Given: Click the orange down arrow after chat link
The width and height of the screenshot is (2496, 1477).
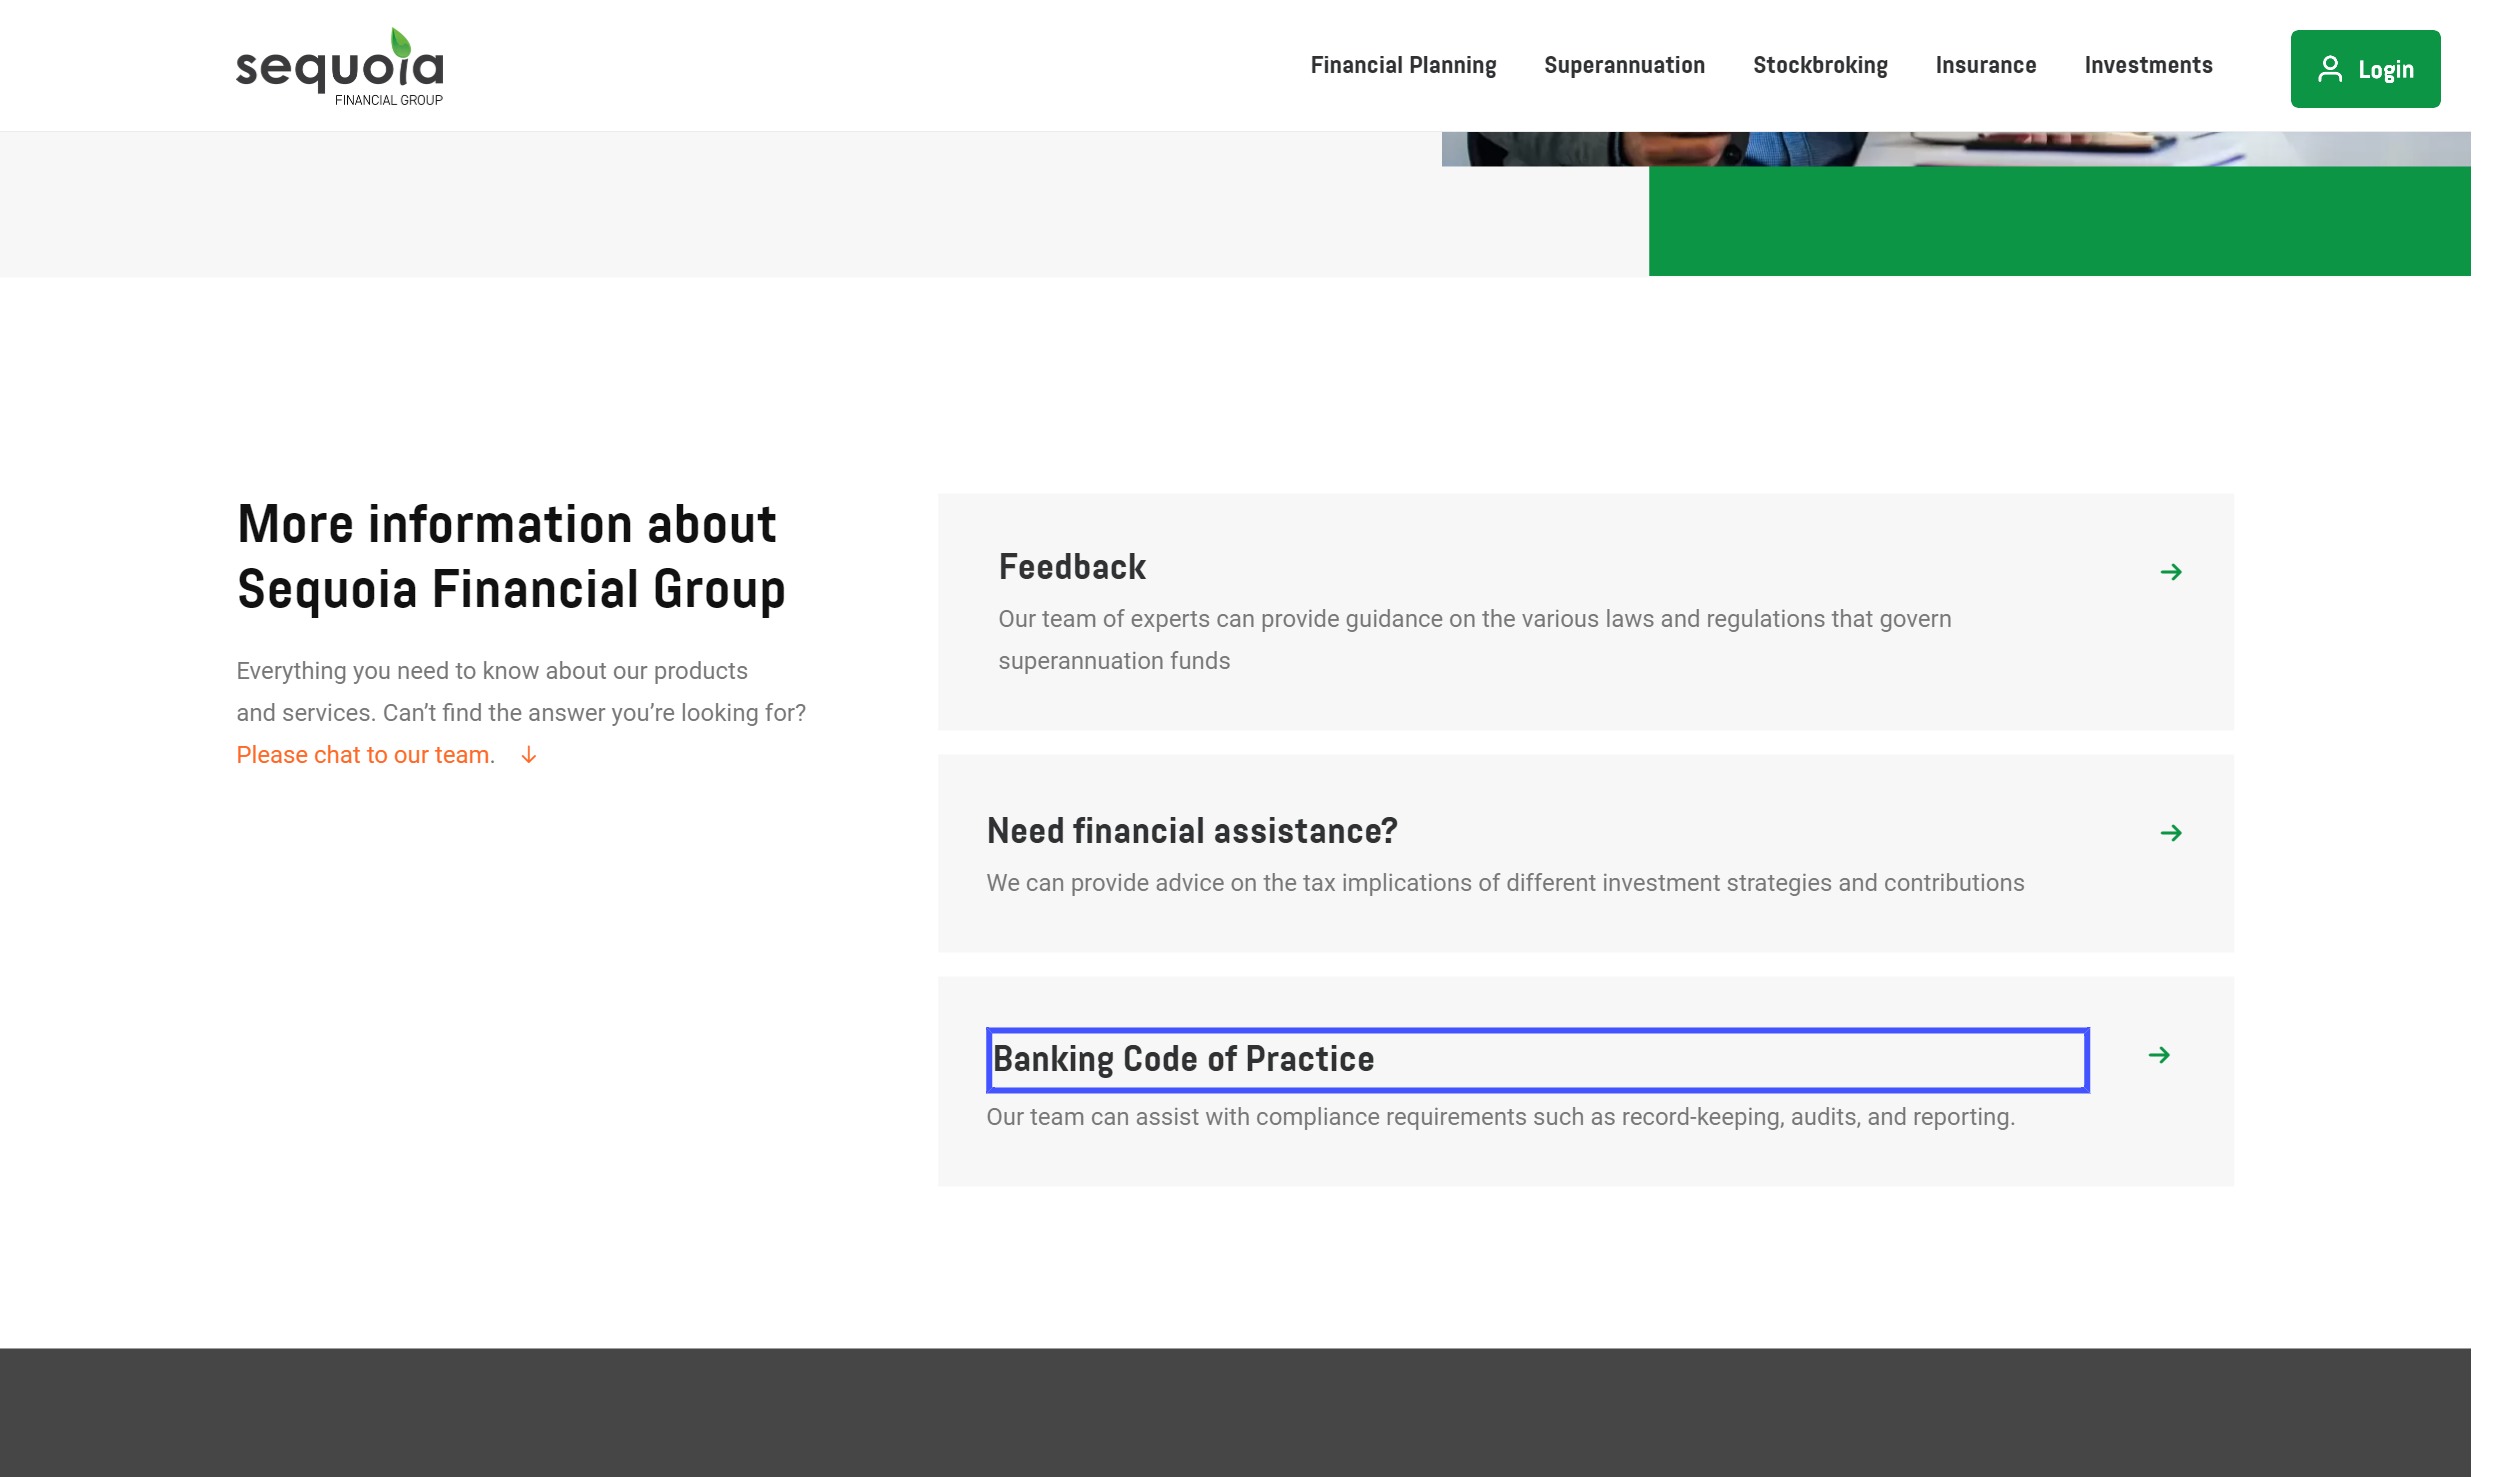Looking at the screenshot, I should coord(529,755).
